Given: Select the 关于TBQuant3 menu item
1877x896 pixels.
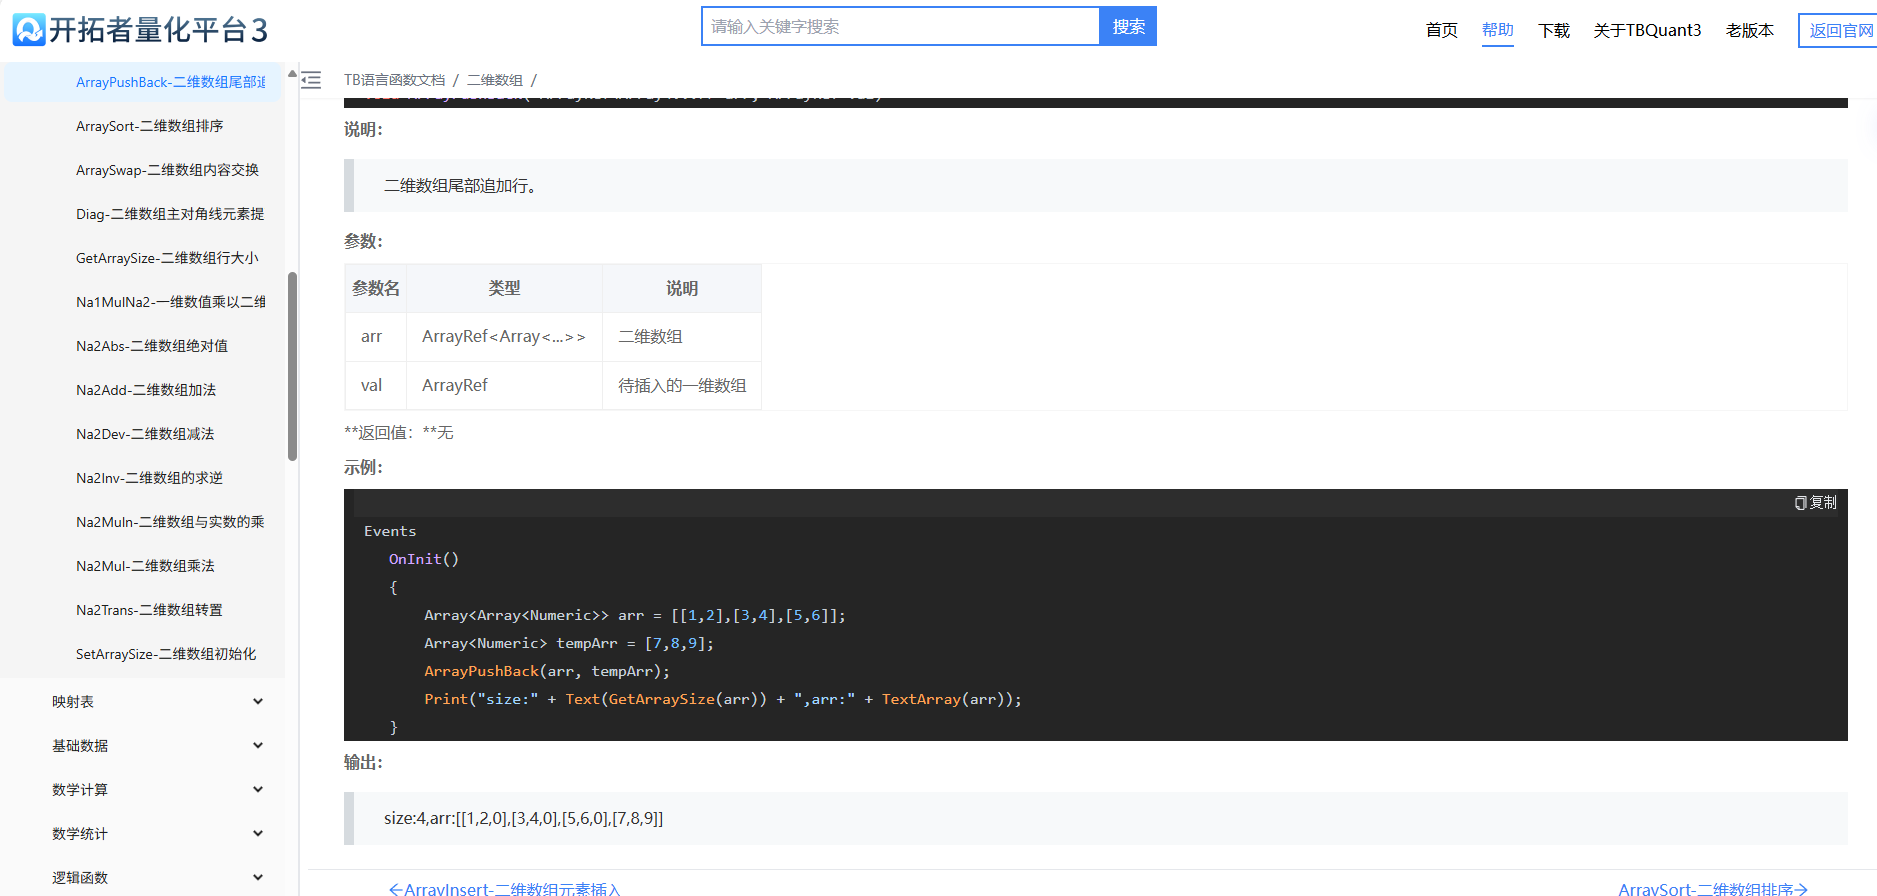Looking at the screenshot, I should 1646,31.
